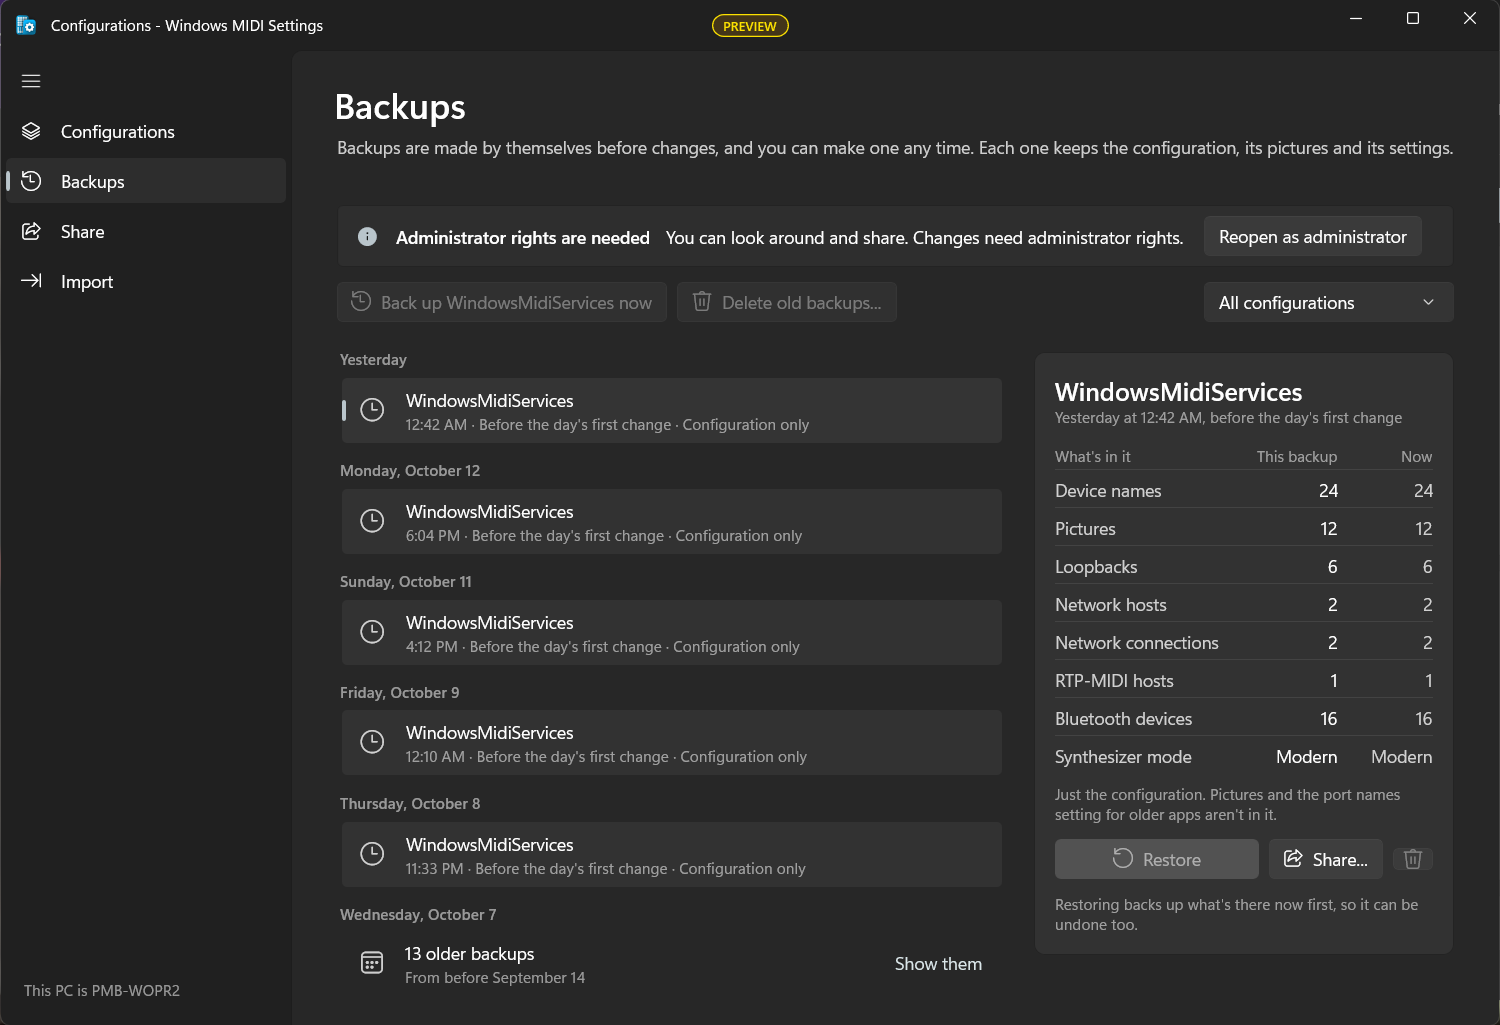Click clock icon of 4:12 PM backup
The height and width of the screenshot is (1025, 1500).
(x=372, y=632)
